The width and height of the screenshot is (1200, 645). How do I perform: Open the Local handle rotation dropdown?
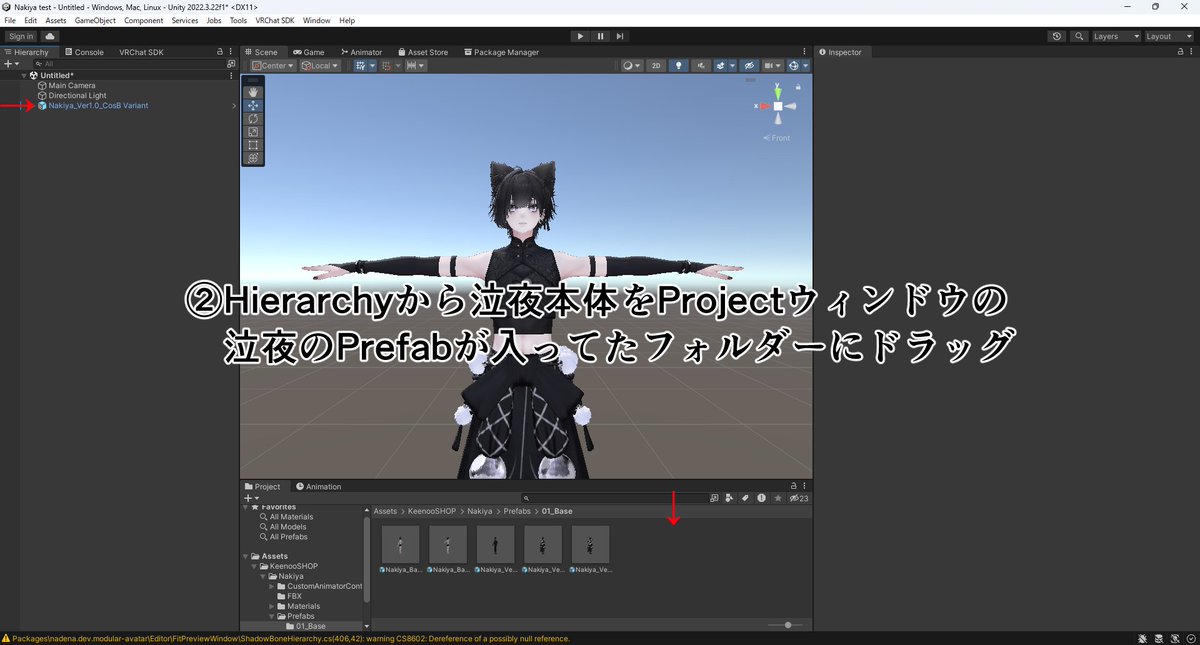click(x=320, y=65)
